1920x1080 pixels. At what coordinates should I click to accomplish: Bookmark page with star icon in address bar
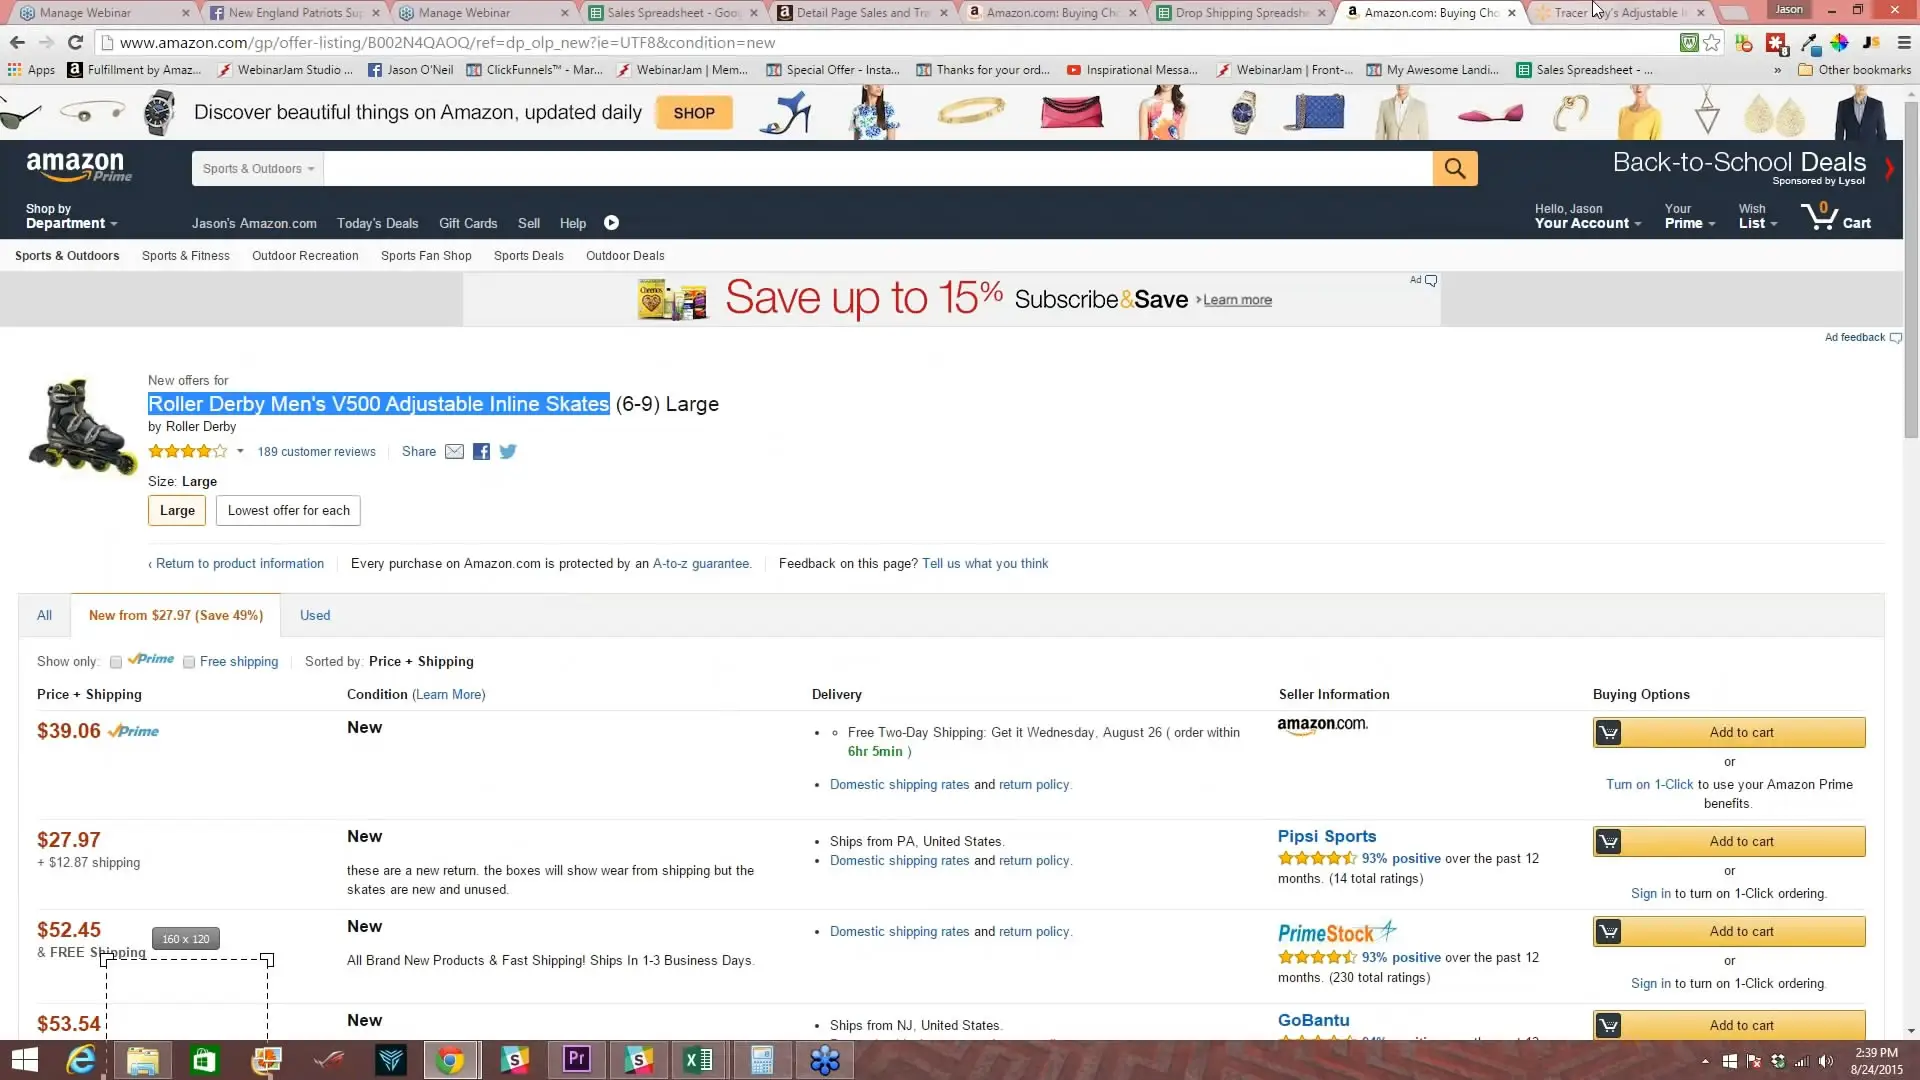pos(1712,43)
